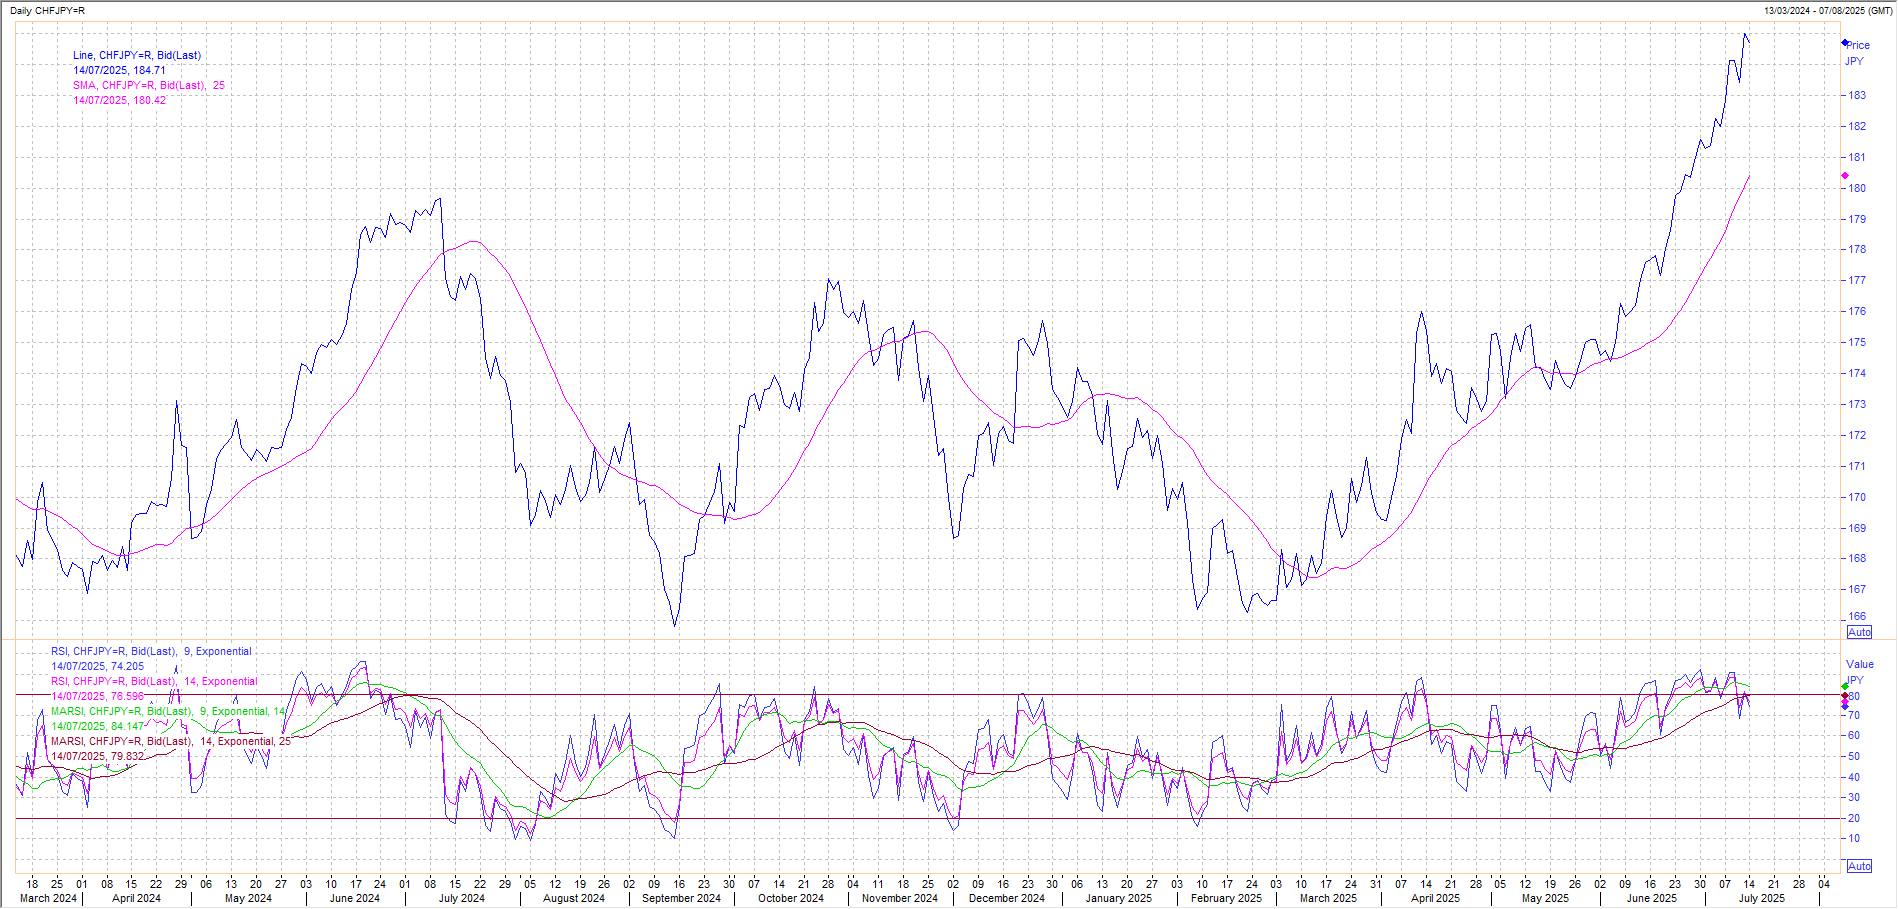Screen dimensions: 1898x909
Task: Click the March 2024 label on time axis
Action: point(48,898)
